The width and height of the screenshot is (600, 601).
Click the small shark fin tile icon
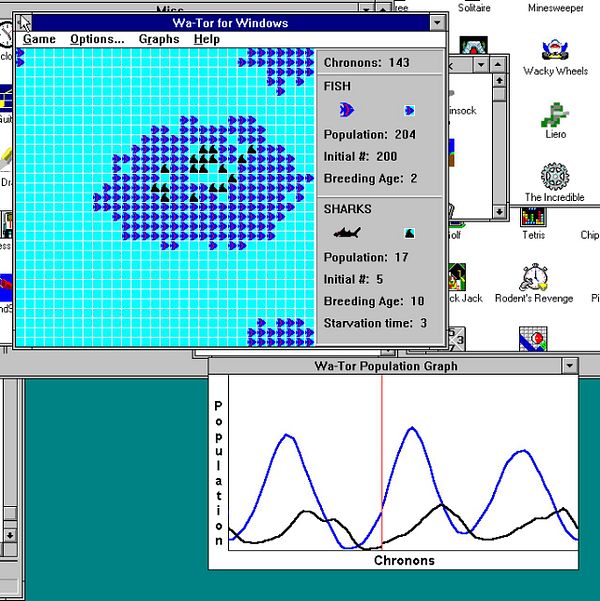409,233
